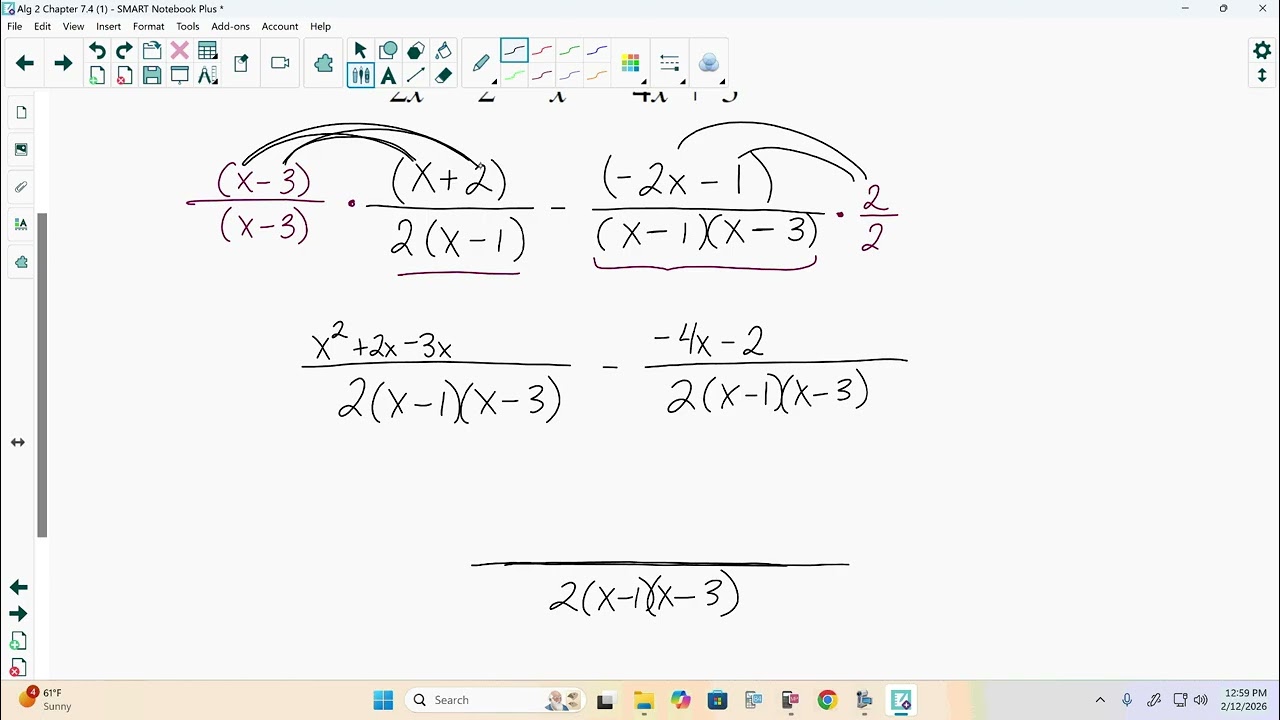
Task: Click the move sidebar double-arrow handle
Action: tap(18, 442)
